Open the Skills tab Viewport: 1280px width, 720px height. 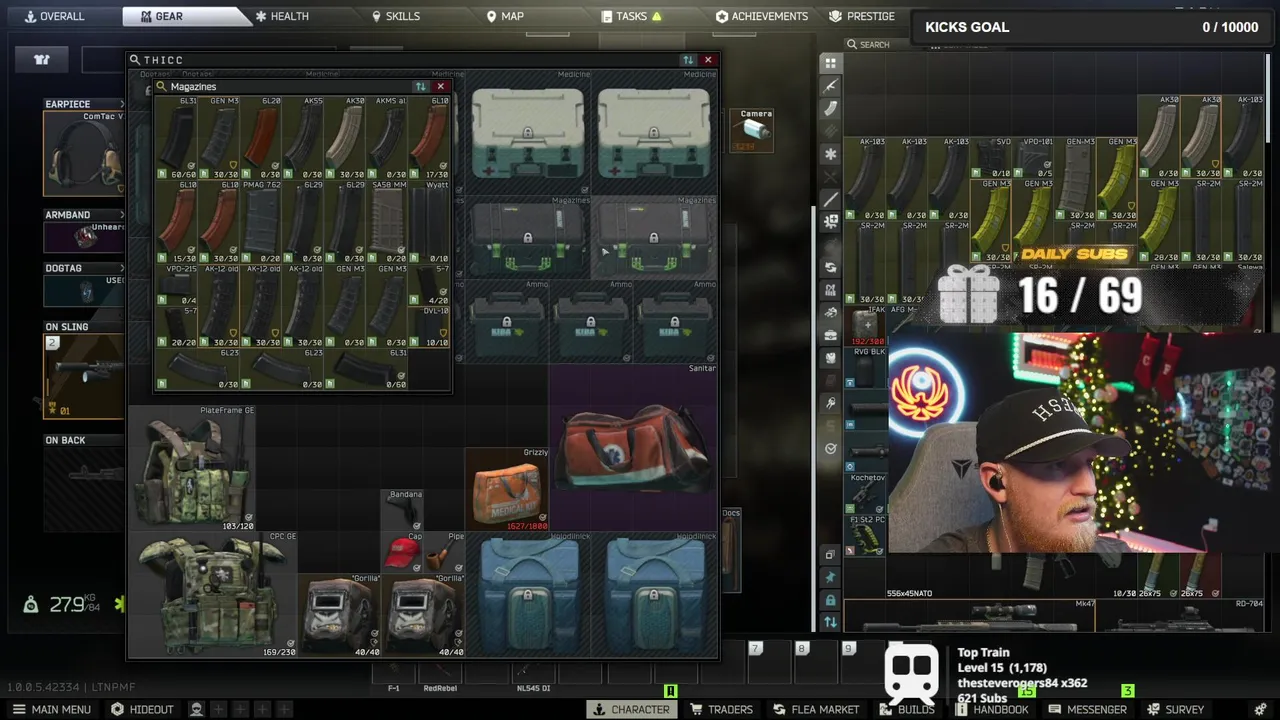point(396,16)
